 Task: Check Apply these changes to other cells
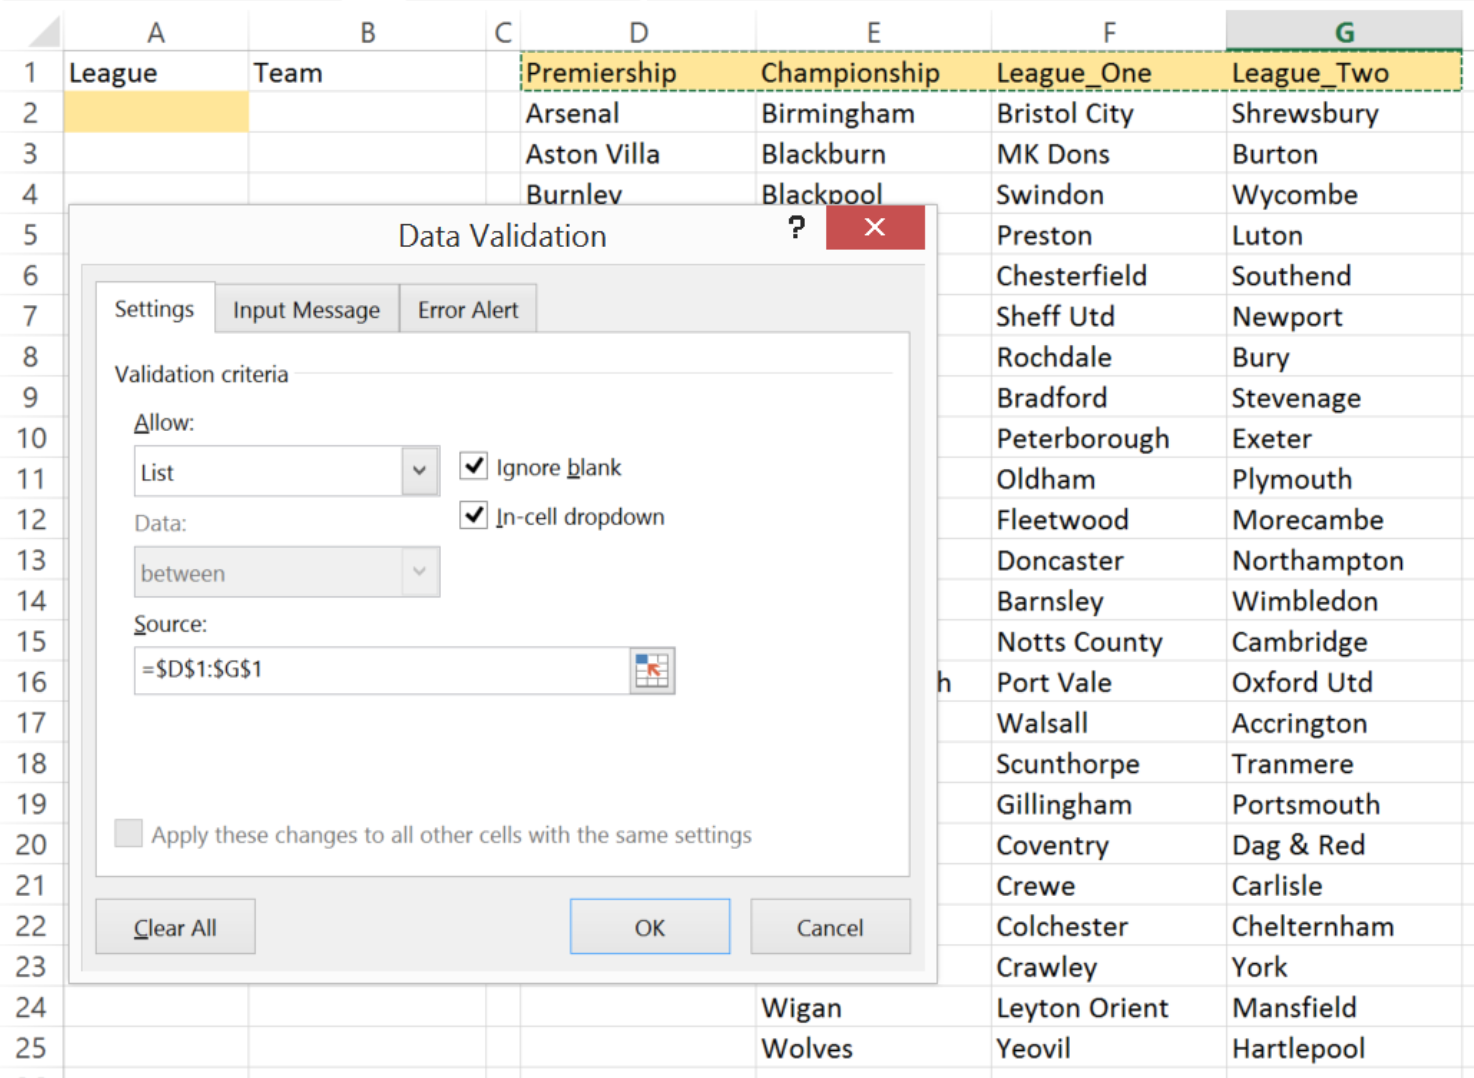coord(127,833)
